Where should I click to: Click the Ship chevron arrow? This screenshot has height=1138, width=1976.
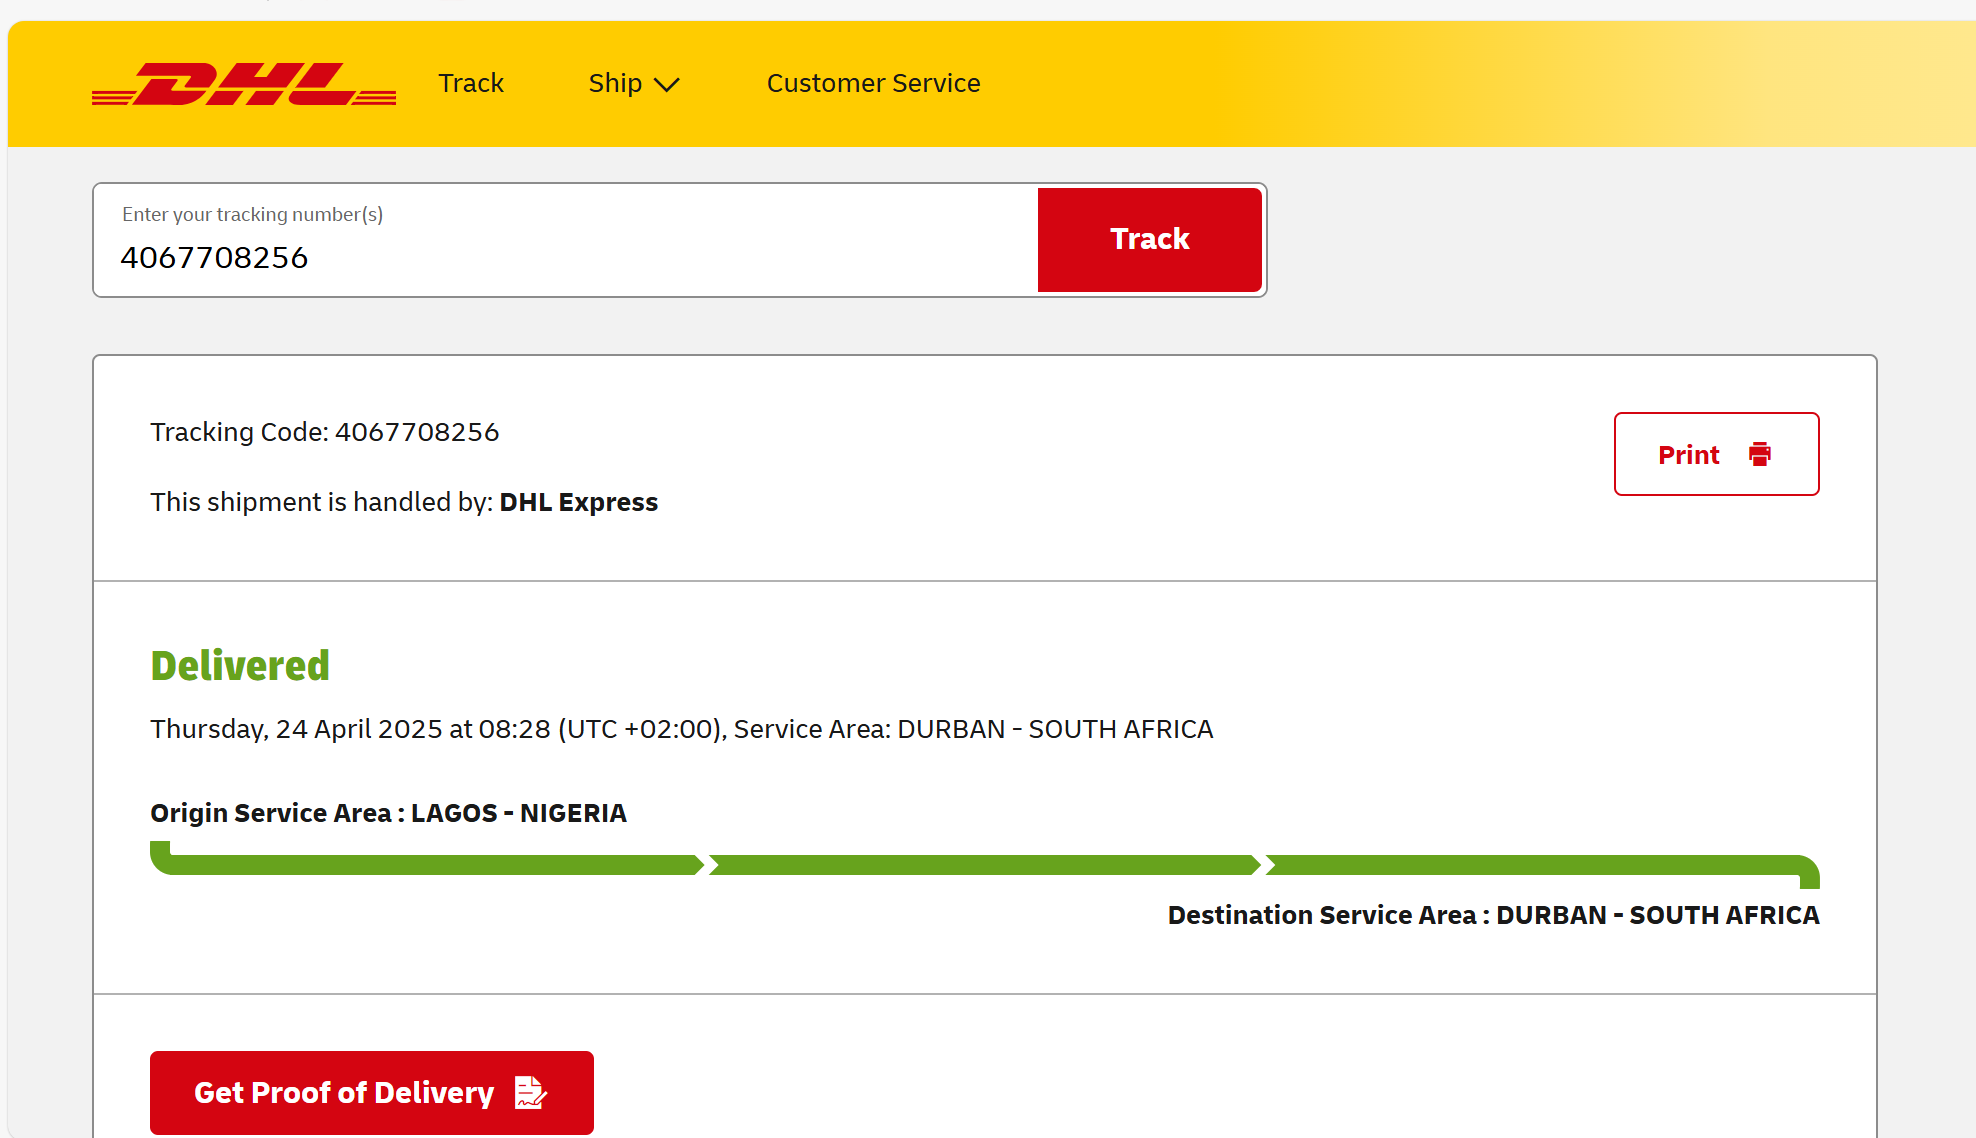666,85
